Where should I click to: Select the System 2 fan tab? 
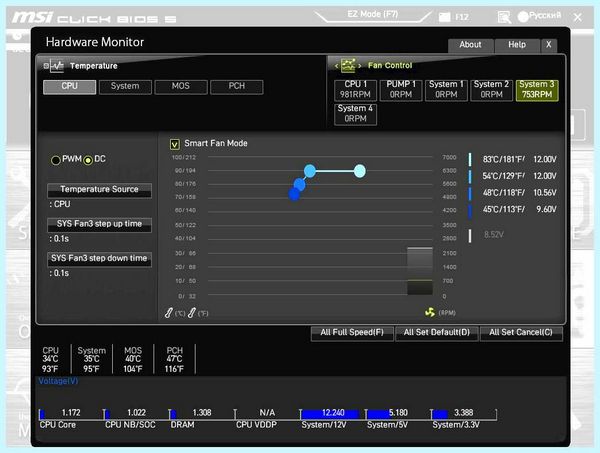tap(491, 90)
